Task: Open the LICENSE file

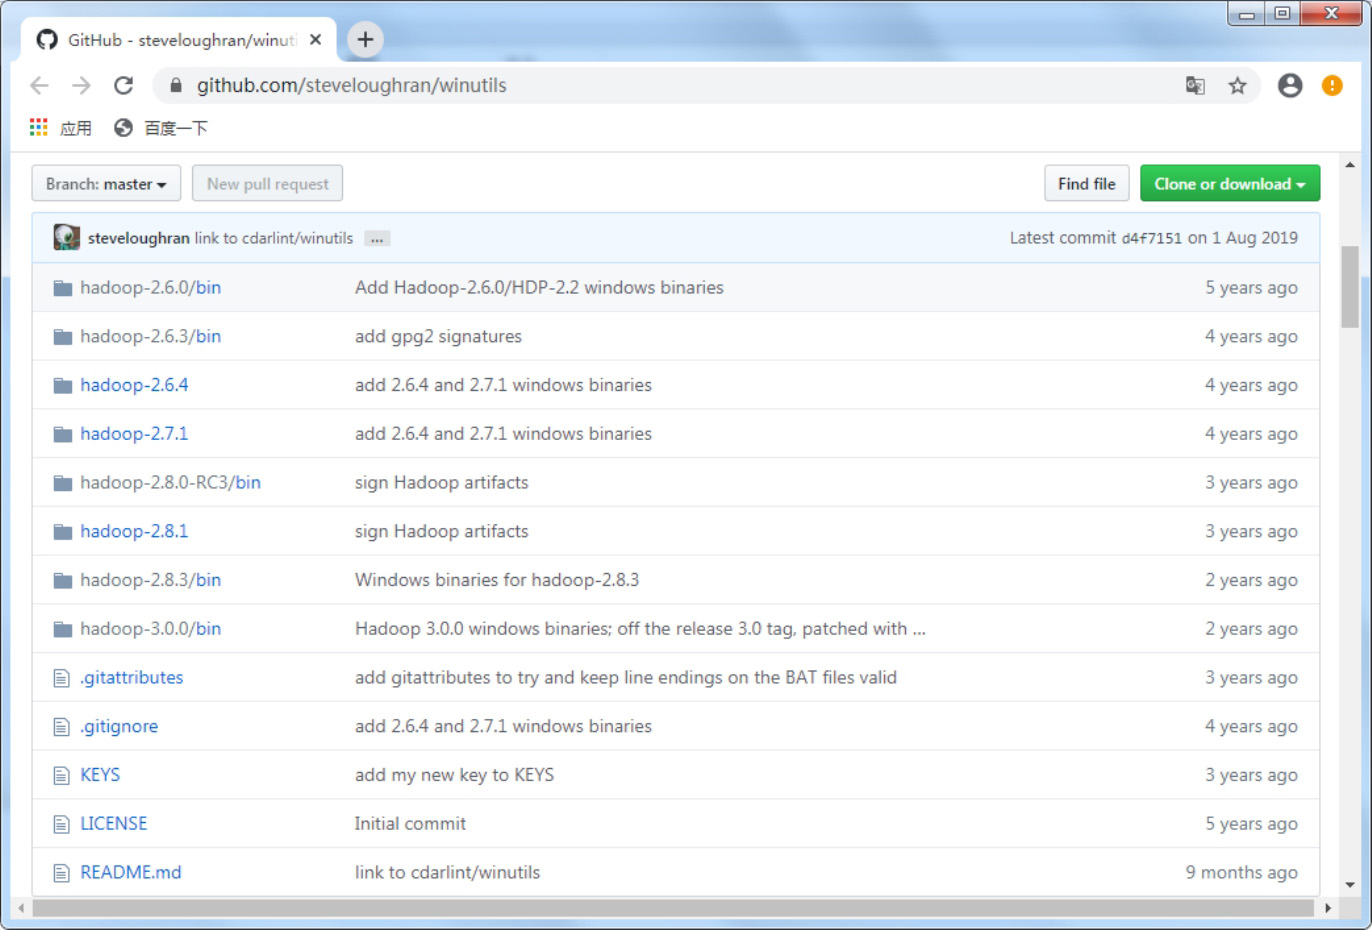Action: pyautogui.click(x=114, y=824)
